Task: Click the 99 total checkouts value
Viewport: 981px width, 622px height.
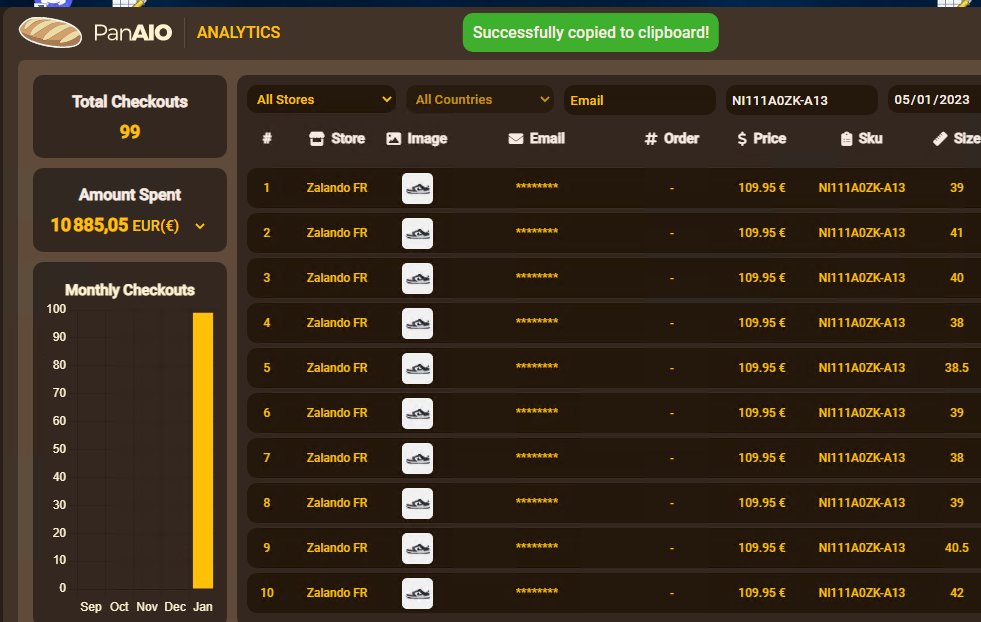Action: click(x=130, y=132)
